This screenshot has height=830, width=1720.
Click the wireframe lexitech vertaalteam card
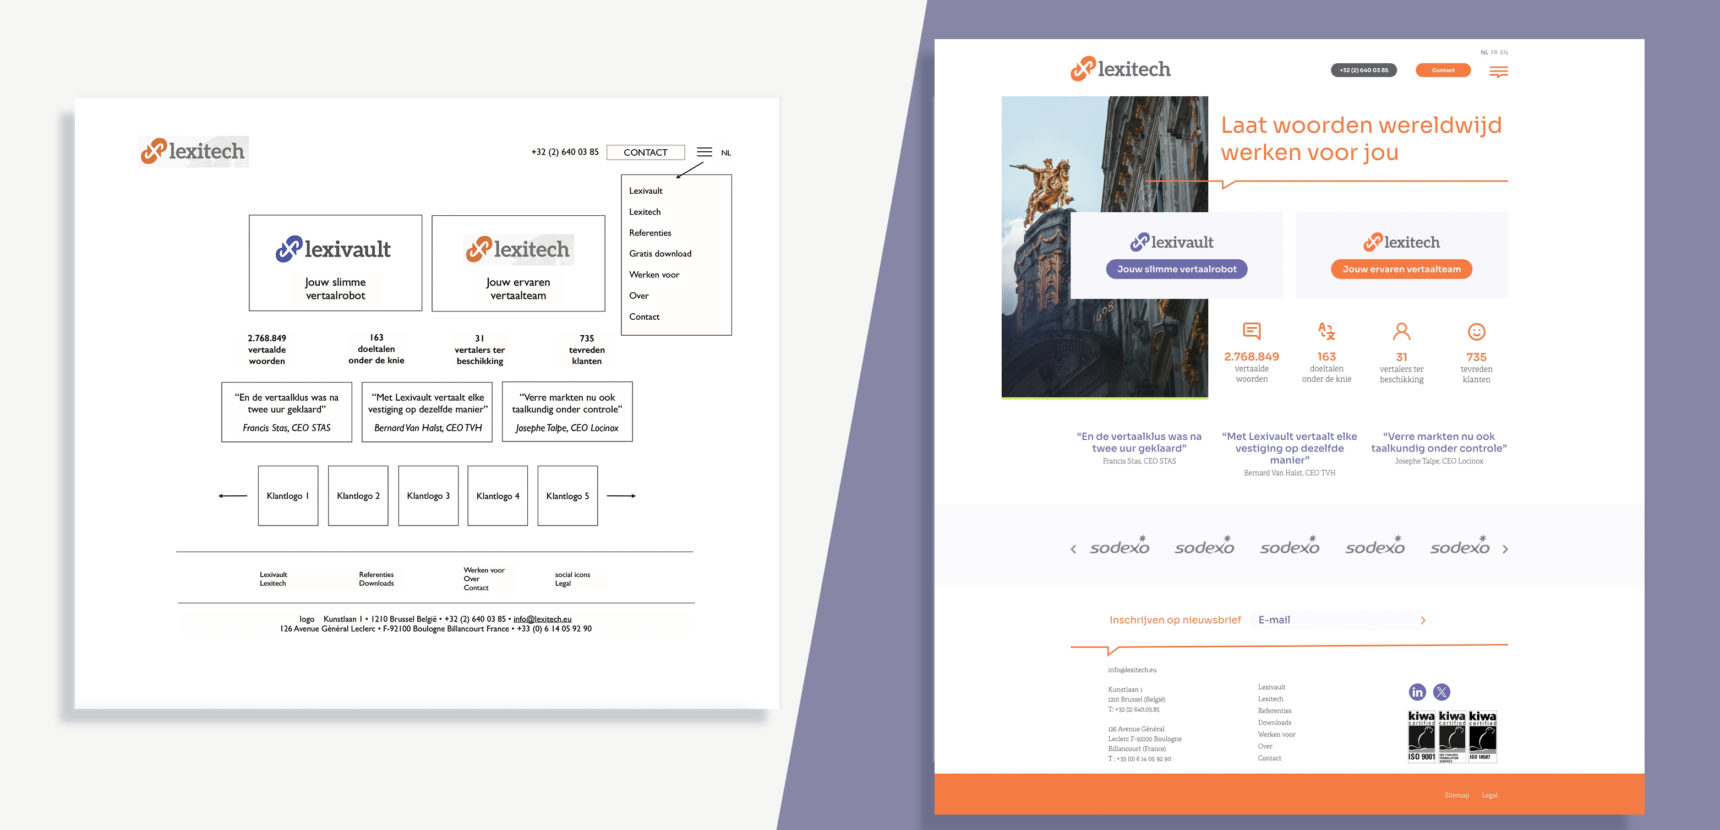point(518,263)
